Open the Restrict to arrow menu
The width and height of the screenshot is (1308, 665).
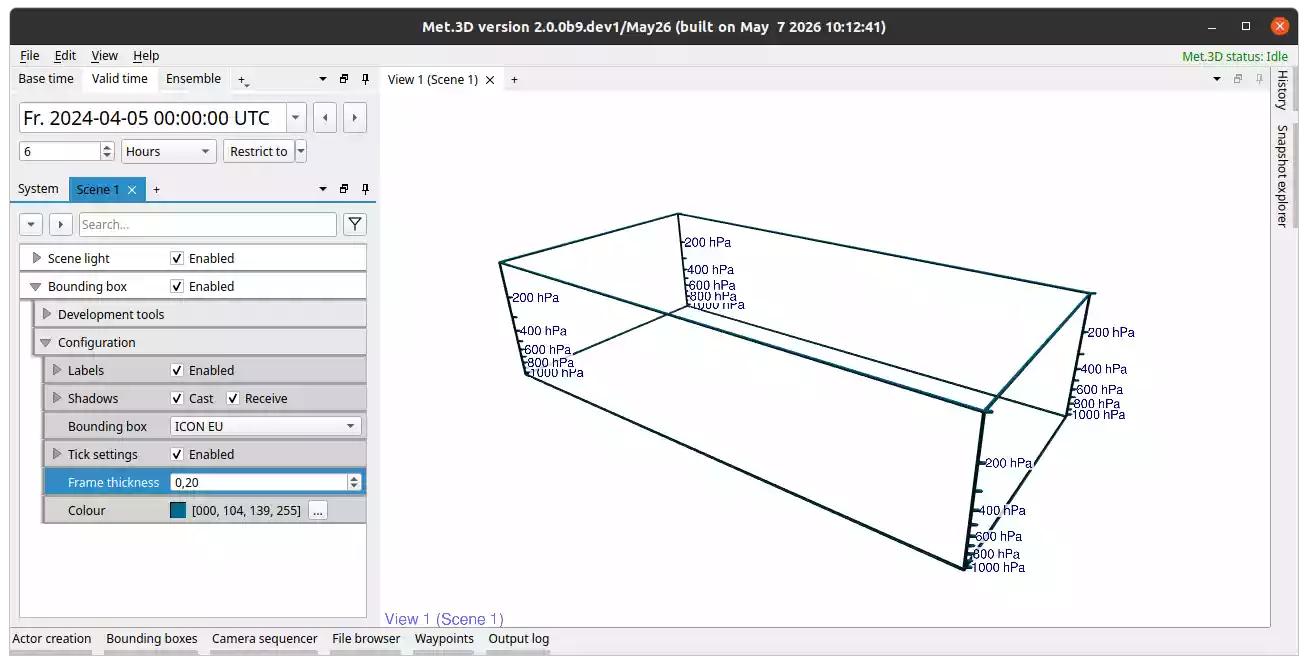301,151
